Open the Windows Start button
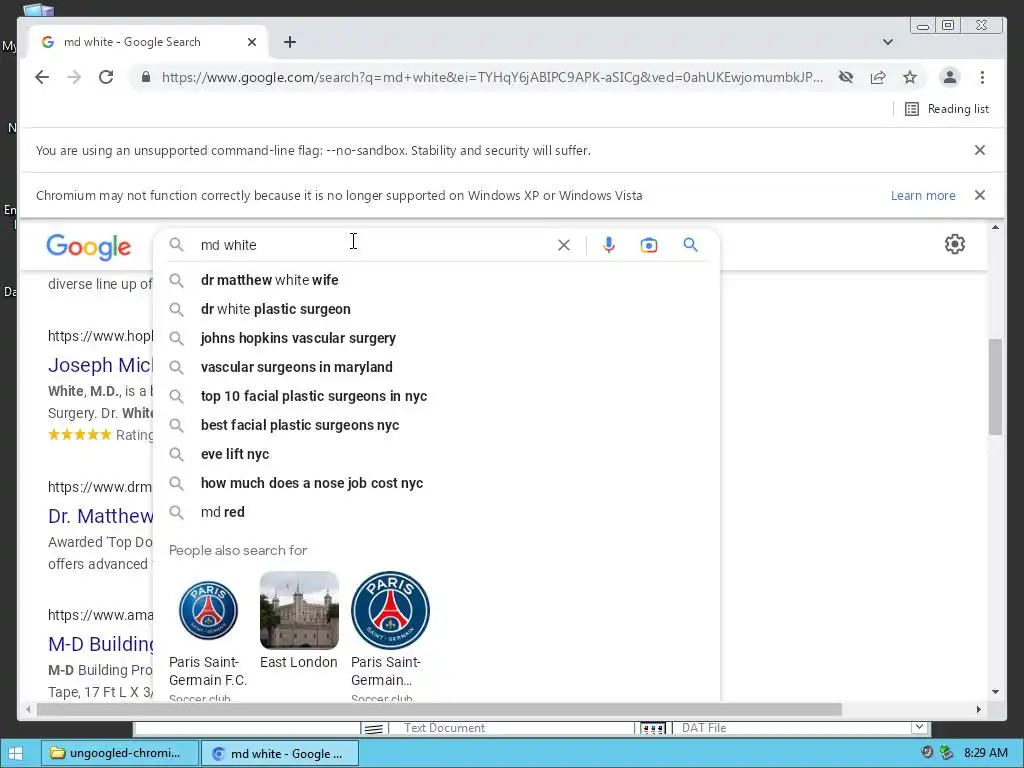This screenshot has width=1024, height=768. coord(16,753)
